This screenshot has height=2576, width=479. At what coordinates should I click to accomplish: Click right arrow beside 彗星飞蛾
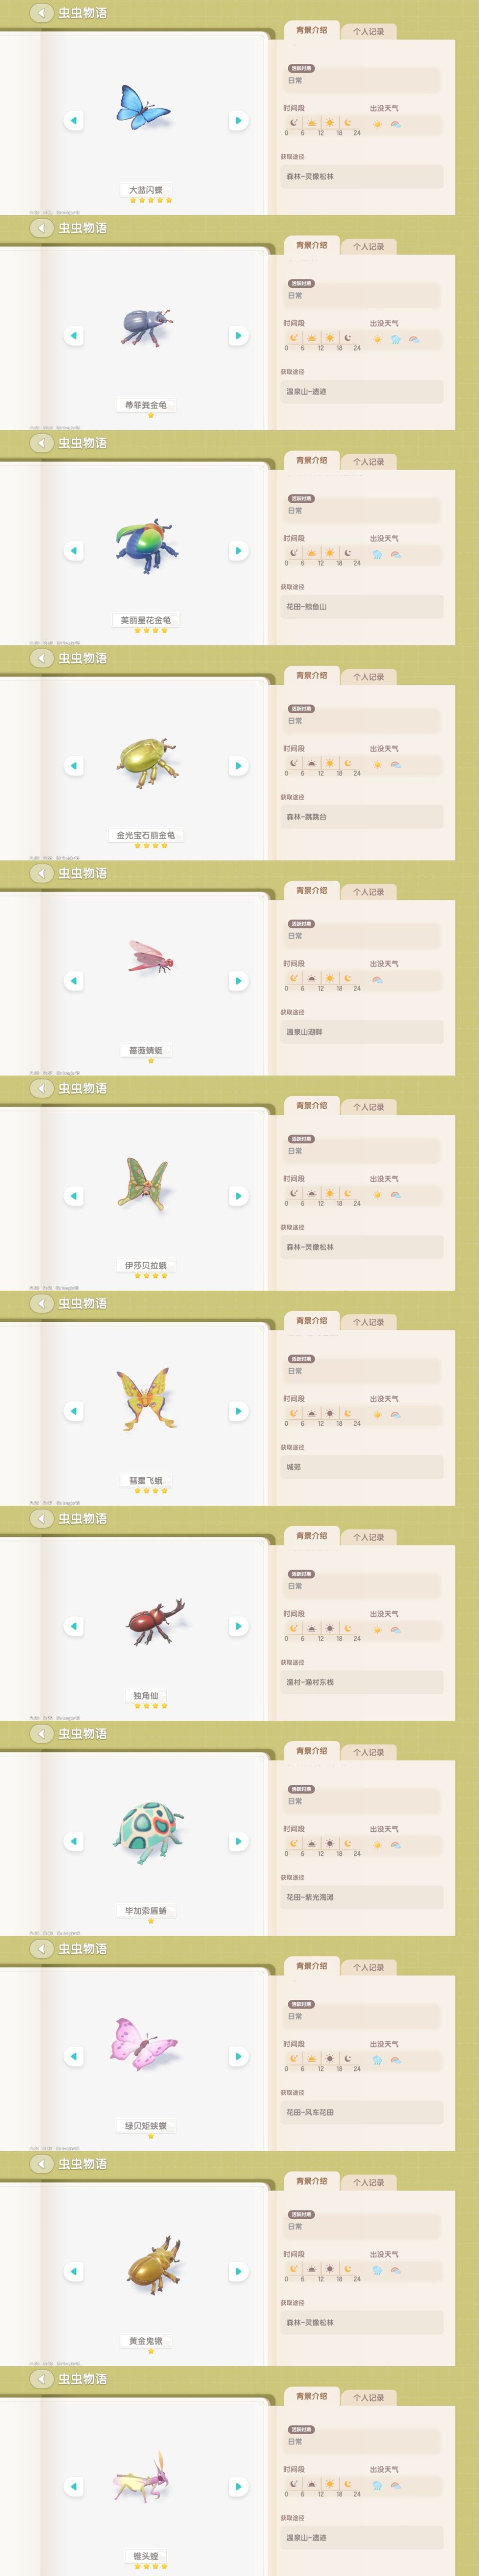[238, 1411]
